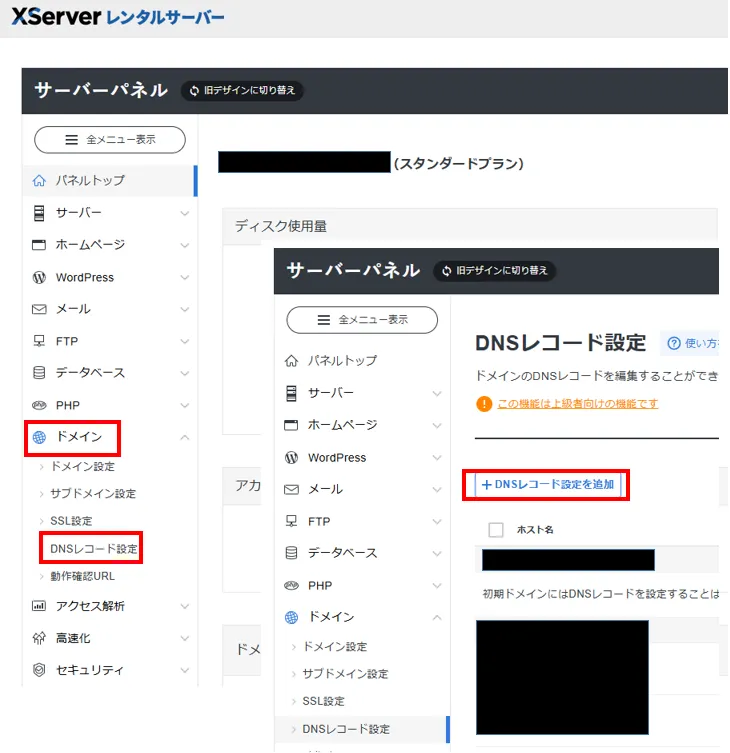Click the XServer logo in the header
730x753 pixels.
click(x=118, y=17)
